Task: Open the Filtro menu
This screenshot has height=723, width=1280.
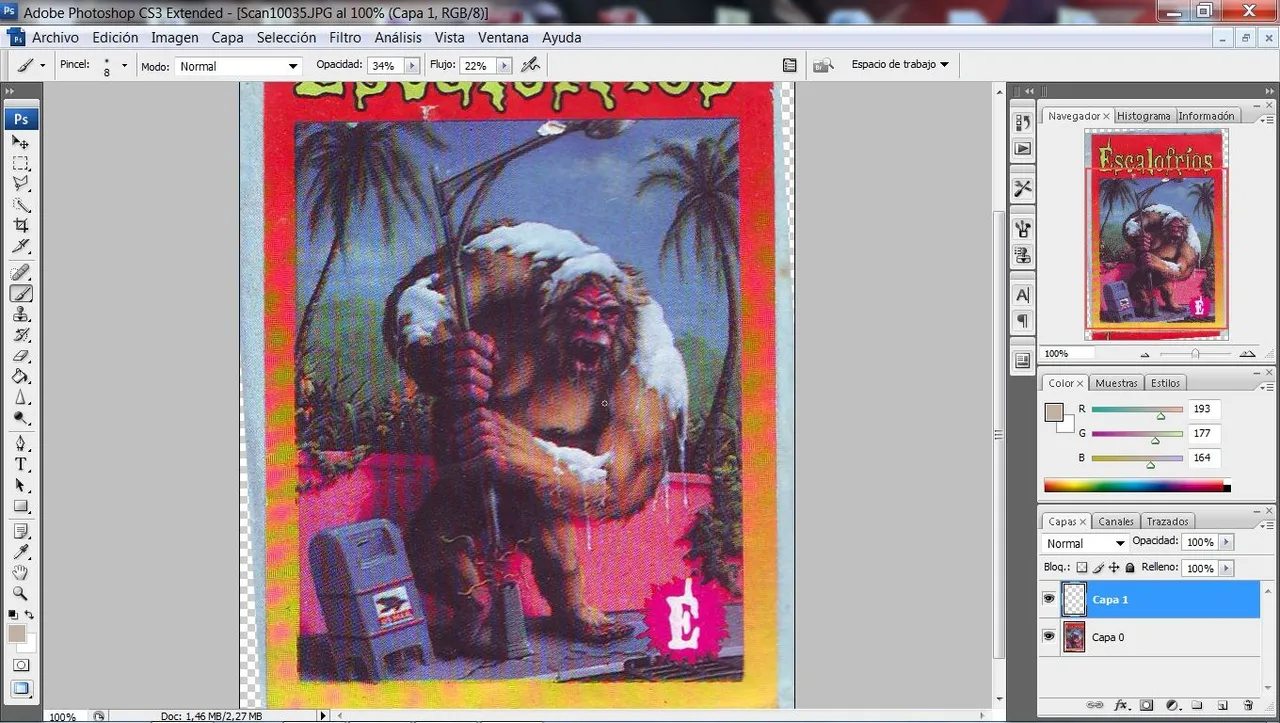Action: pyautogui.click(x=345, y=37)
